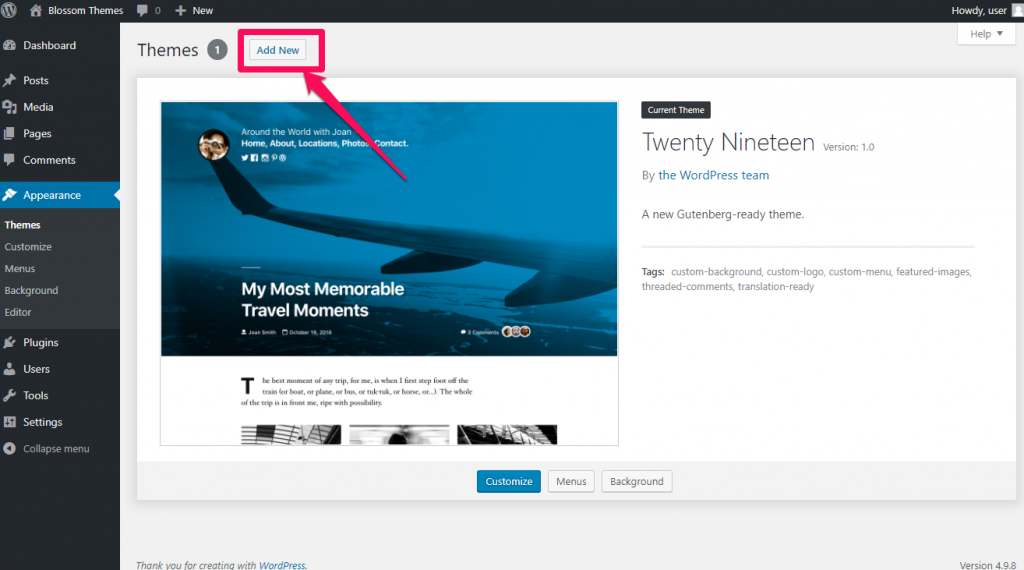Click the Background button below the theme
Viewport: 1024px width, 570px height.
click(637, 481)
